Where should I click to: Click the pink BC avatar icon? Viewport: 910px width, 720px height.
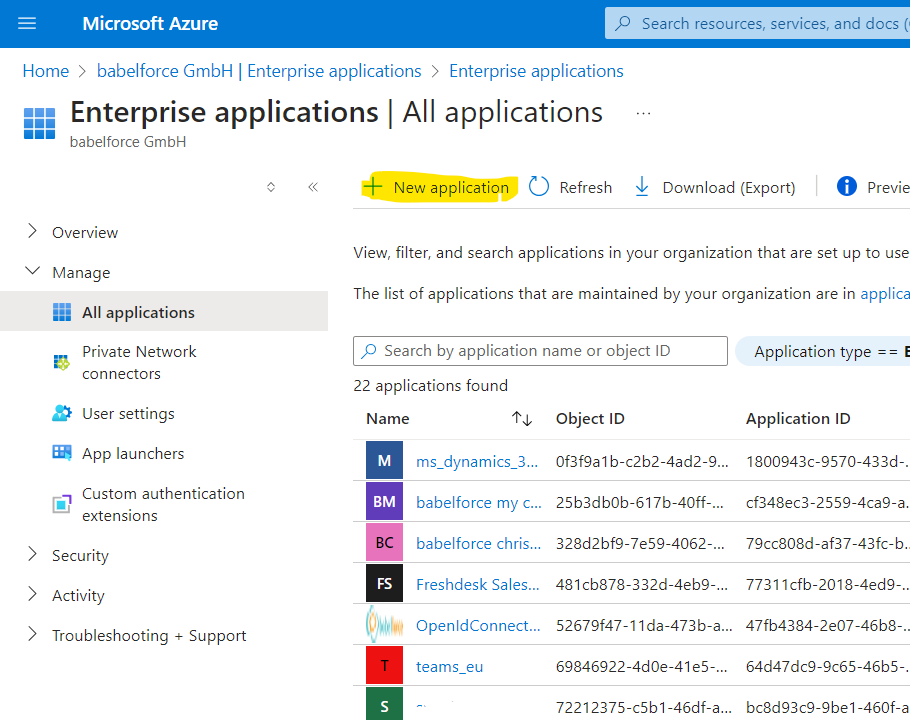click(384, 542)
